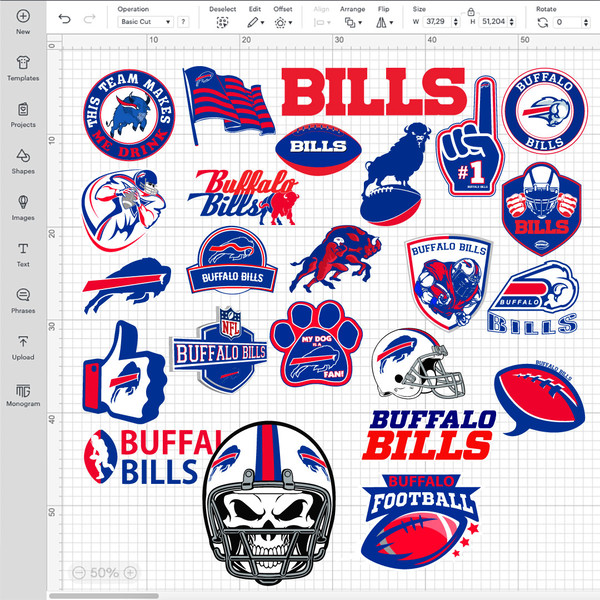Screen dimensions: 600x600
Task: Click the zoom in plus button
Action: pyautogui.click(x=129, y=573)
